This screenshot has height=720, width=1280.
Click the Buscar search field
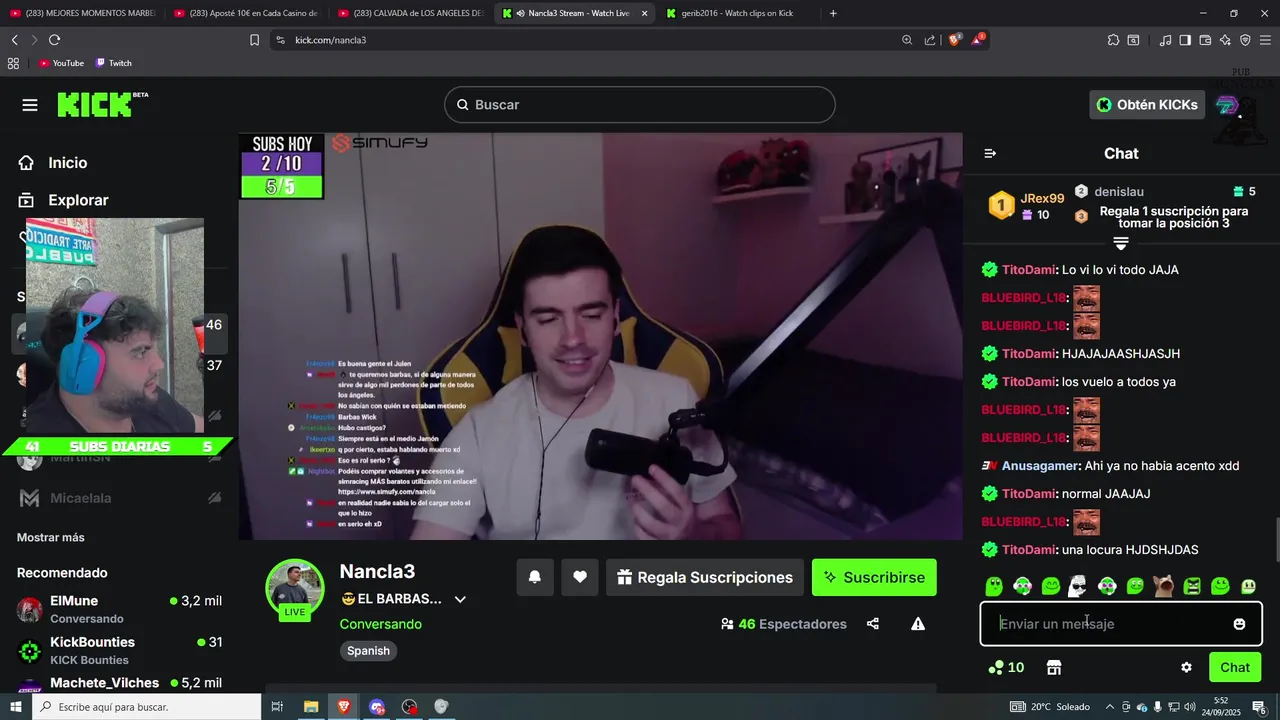point(640,105)
